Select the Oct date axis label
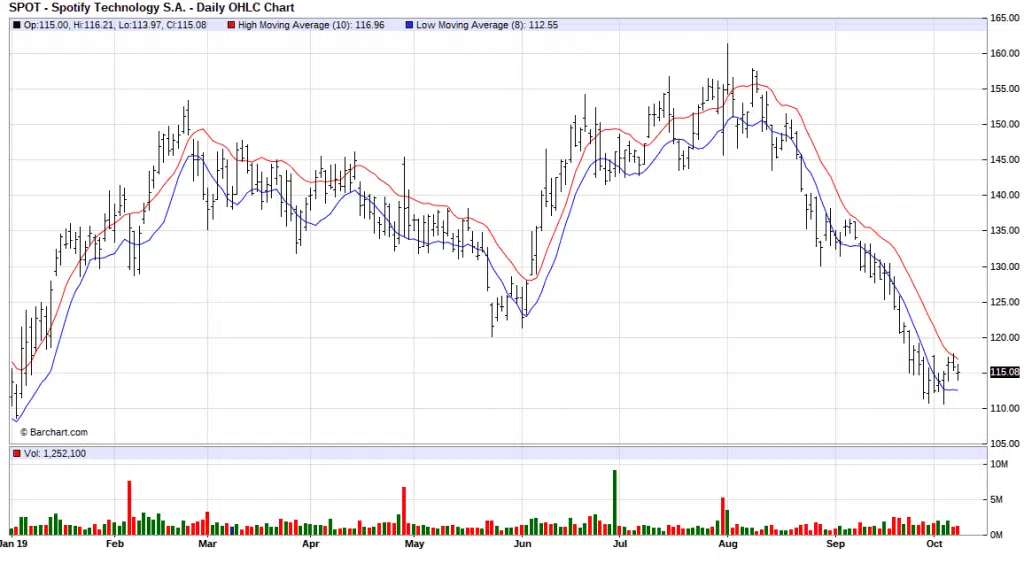 [935, 545]
